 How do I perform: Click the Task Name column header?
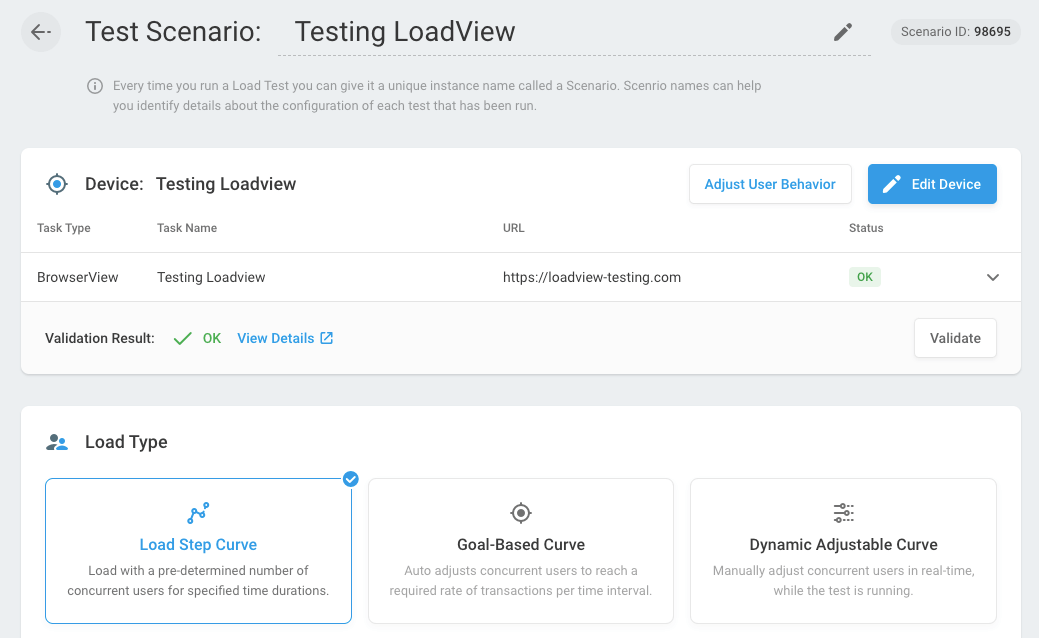pos(187,228)
